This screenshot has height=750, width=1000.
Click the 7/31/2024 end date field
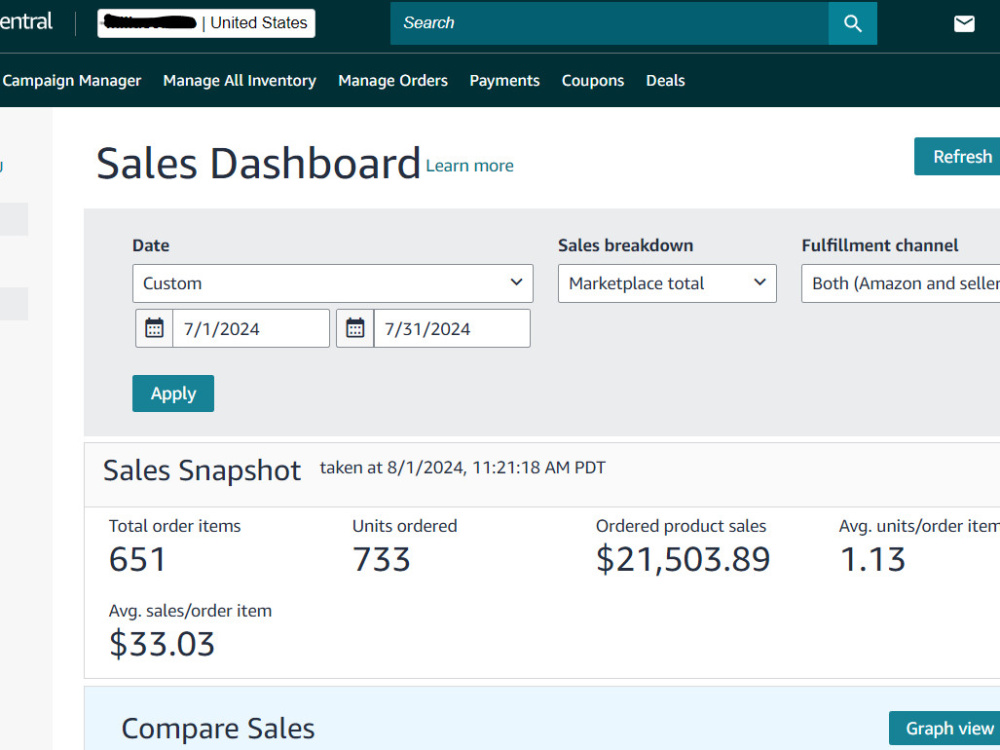[452, 328]
